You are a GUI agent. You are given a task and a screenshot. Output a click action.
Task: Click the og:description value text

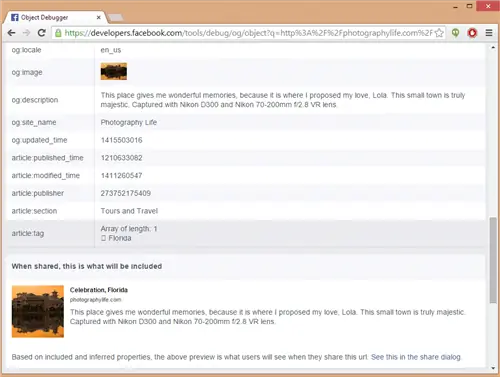pos(283,100)
